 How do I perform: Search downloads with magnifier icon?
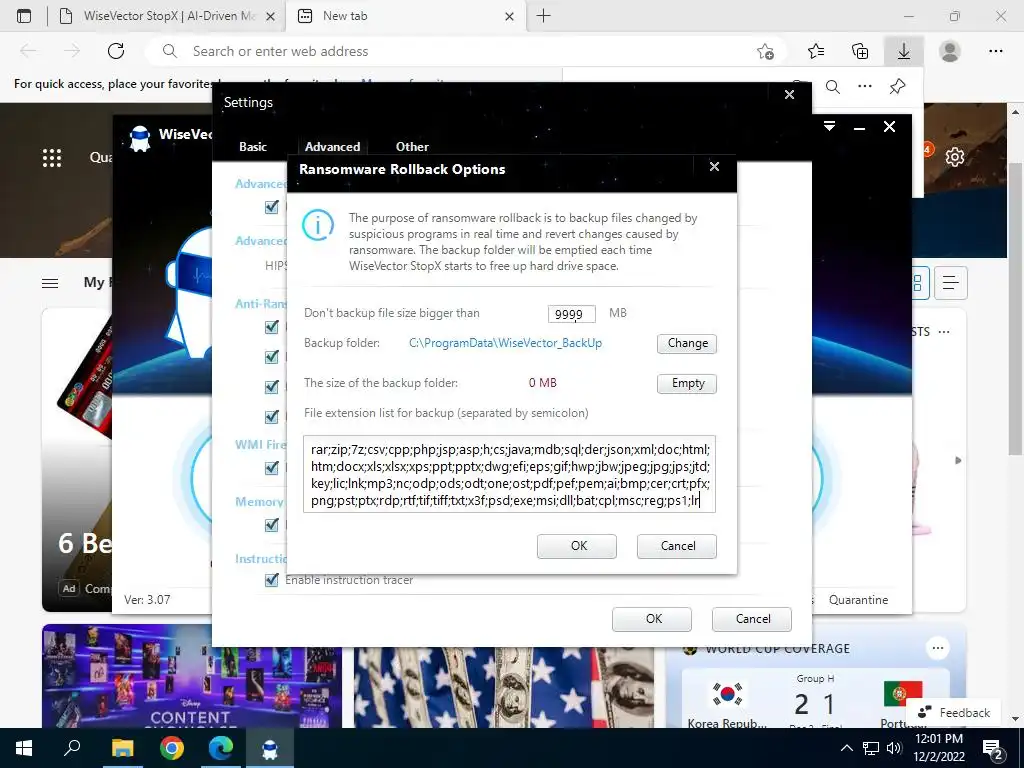pos(833,87)
